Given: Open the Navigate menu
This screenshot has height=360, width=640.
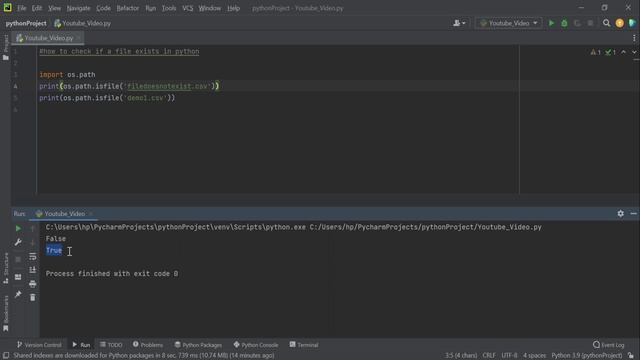Looking at the screenshot, I should tap(78, 8).
